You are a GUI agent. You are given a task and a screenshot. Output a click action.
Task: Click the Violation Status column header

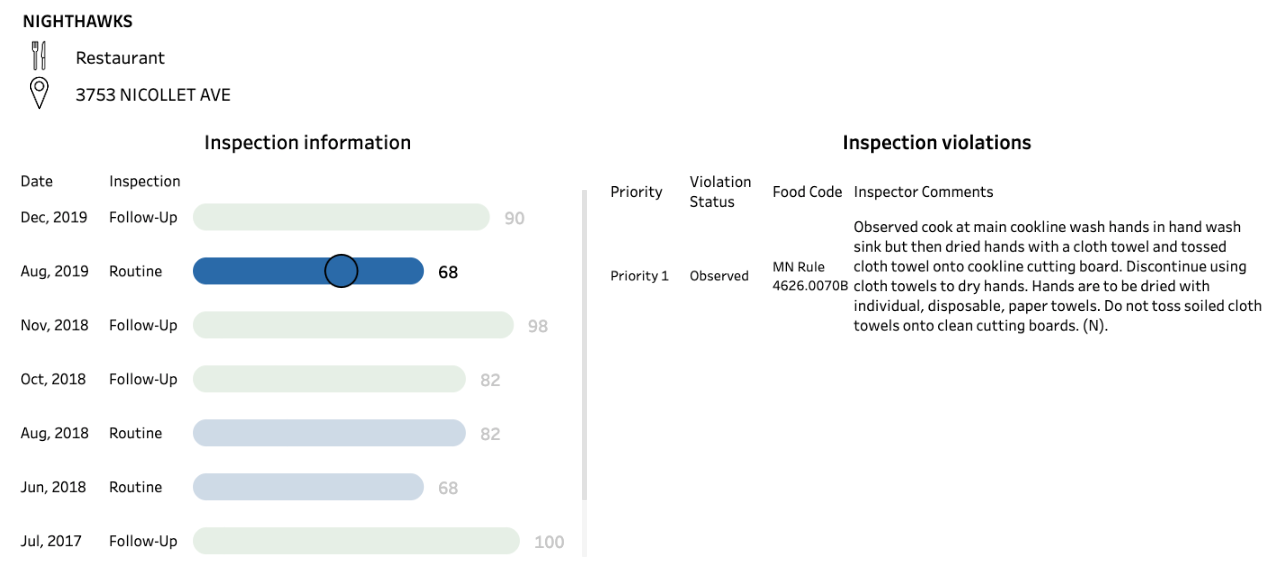click(x=720, y=192)
